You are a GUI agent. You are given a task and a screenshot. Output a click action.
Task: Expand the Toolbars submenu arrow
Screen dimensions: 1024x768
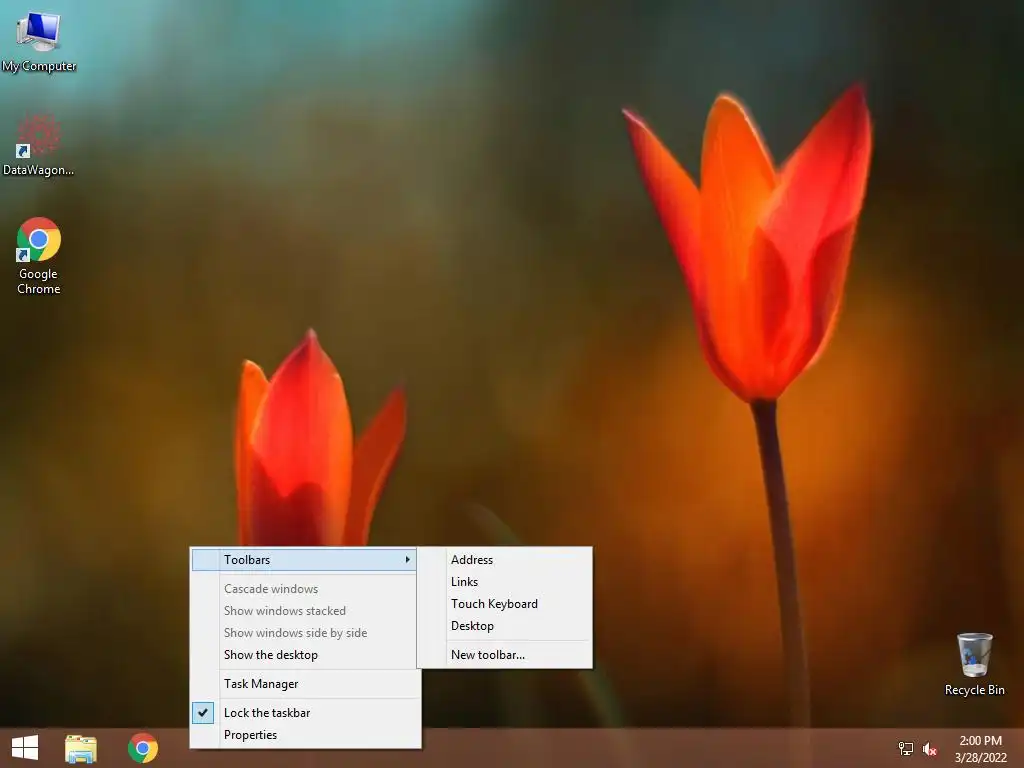[x=407, y=560]
